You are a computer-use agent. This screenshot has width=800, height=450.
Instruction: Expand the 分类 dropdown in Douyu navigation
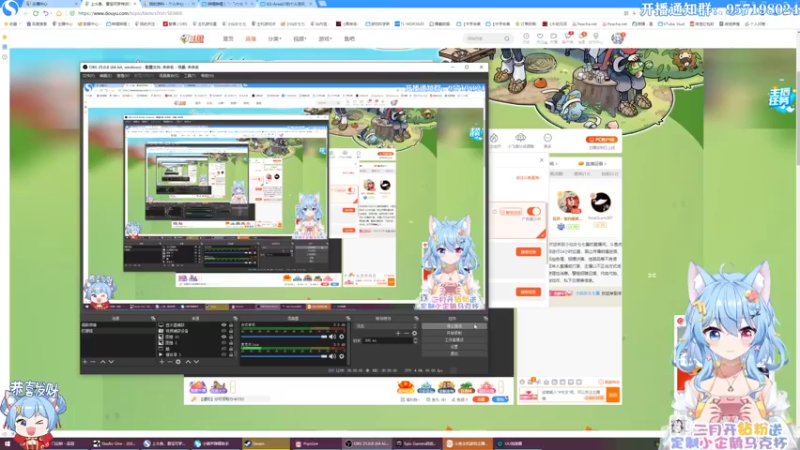[274, 39]
